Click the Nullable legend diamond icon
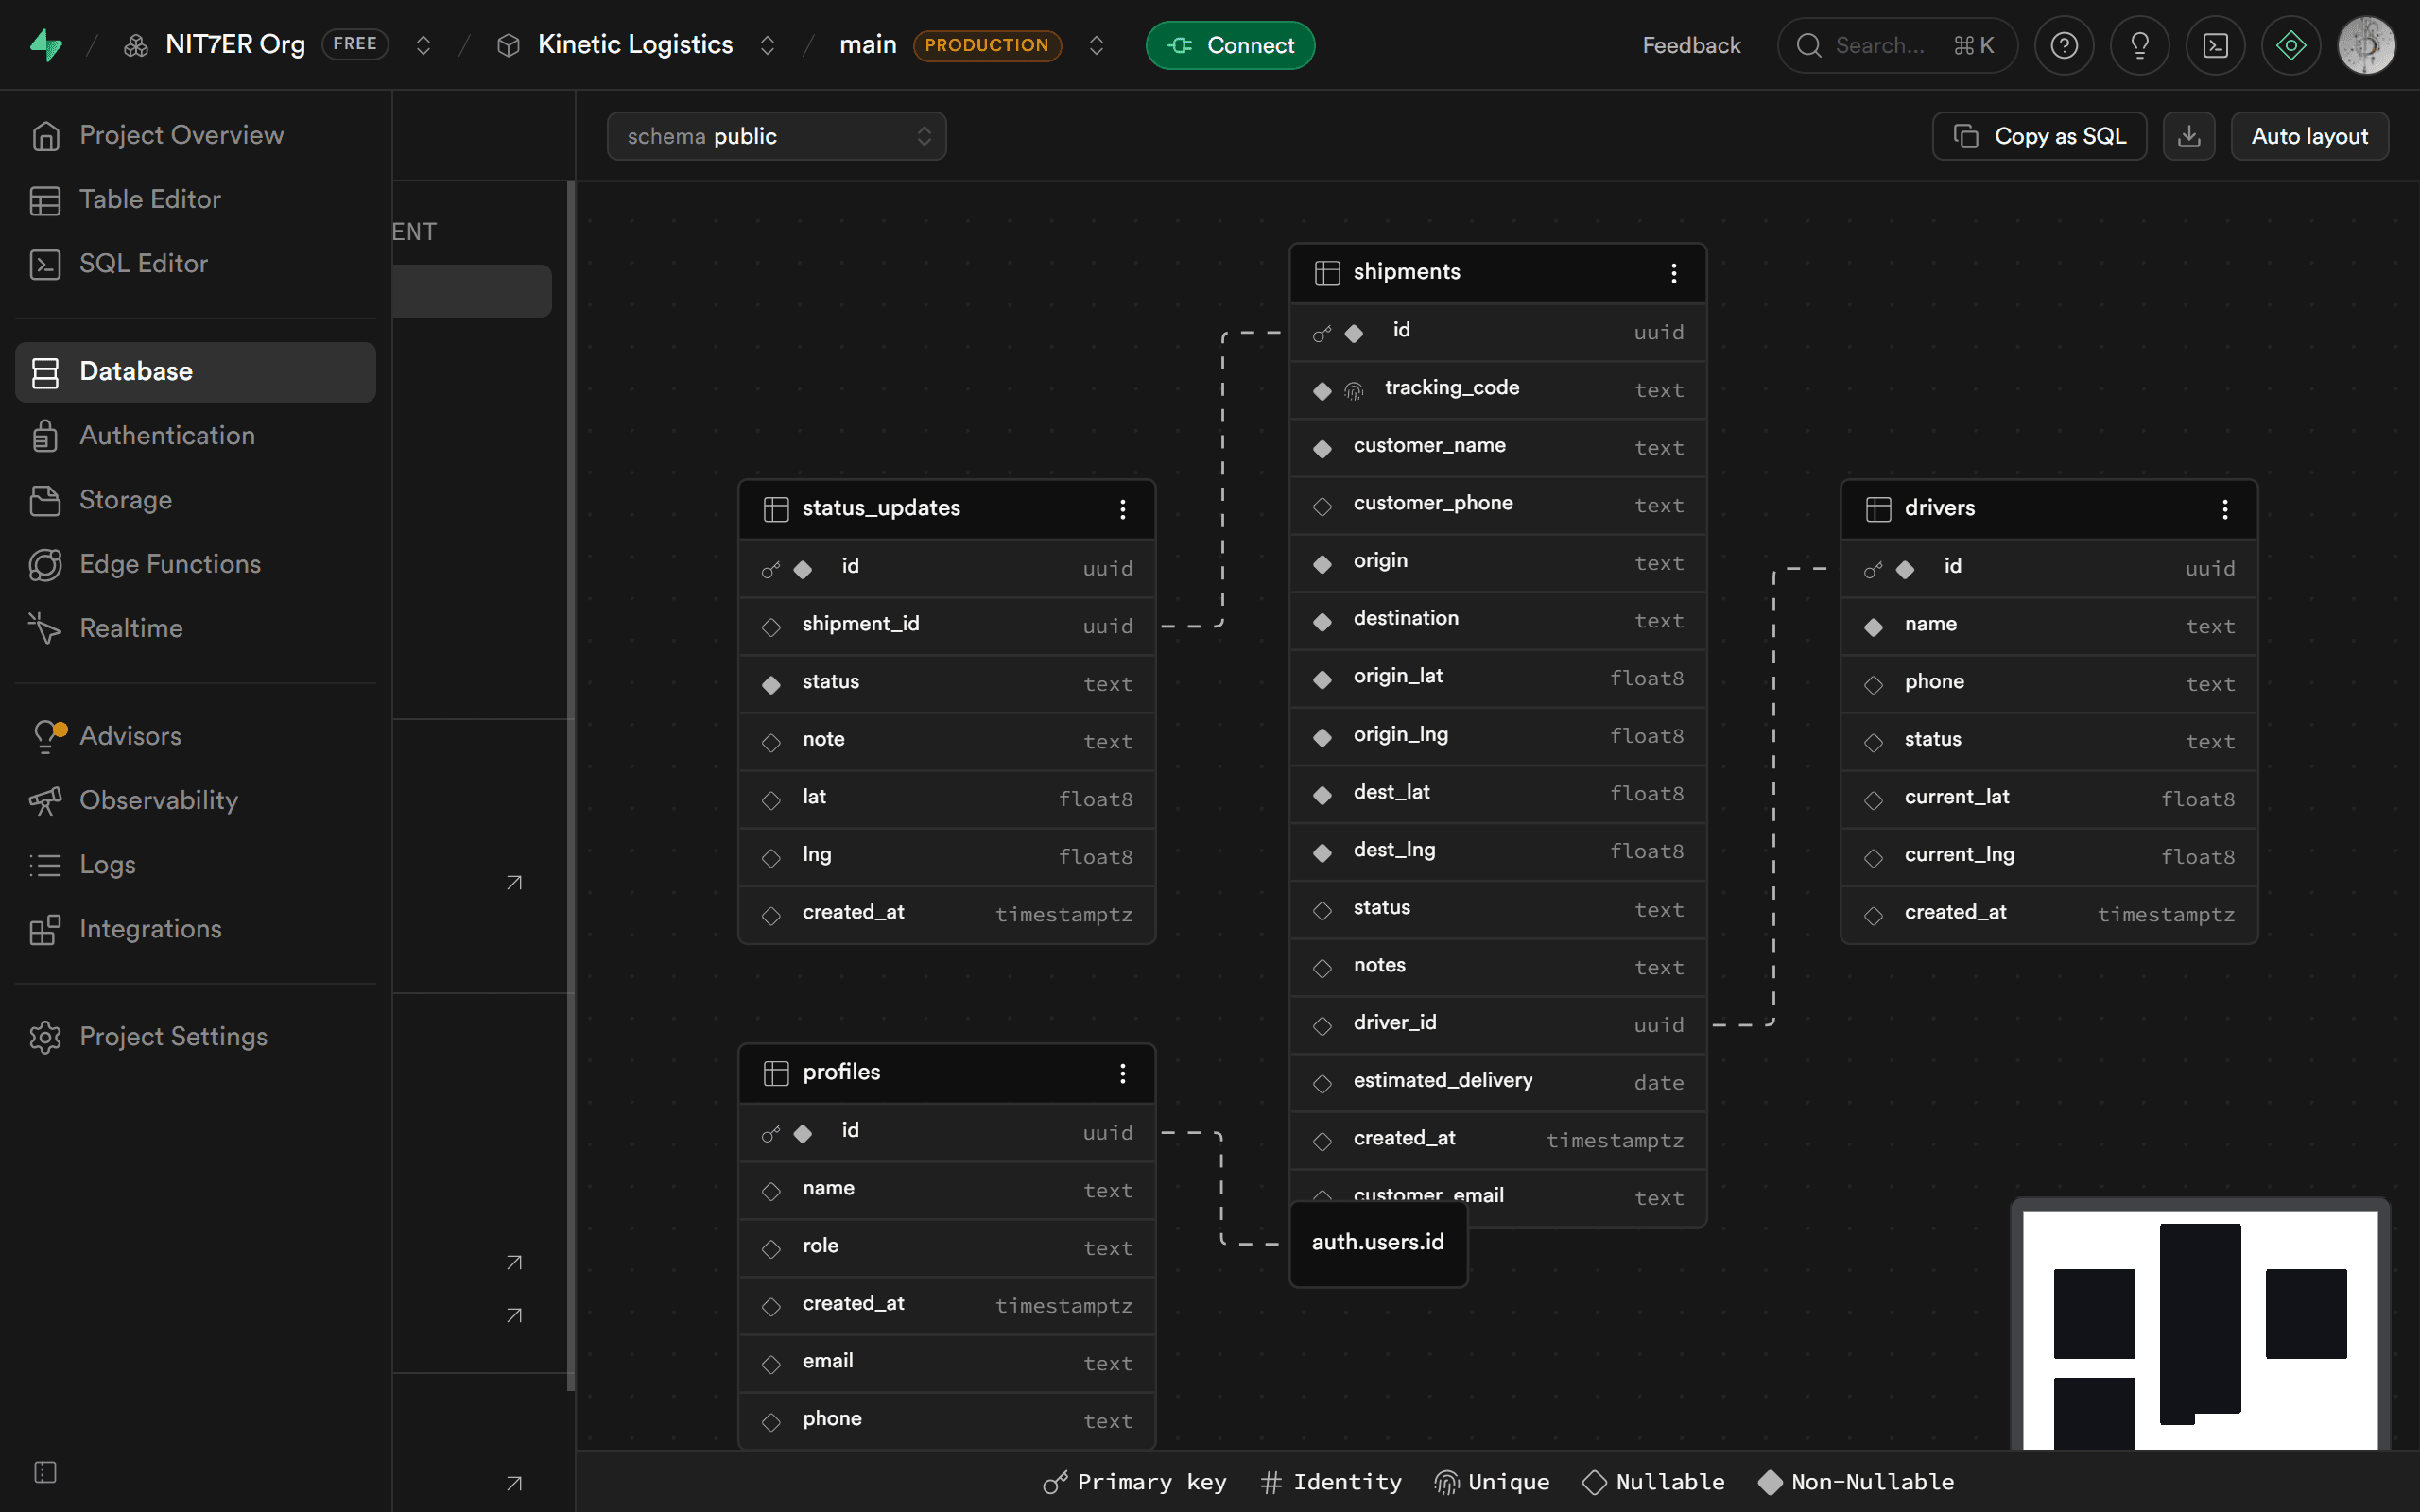This screenshot has height=1512, width=2420. click(x=1594, y=1482)
